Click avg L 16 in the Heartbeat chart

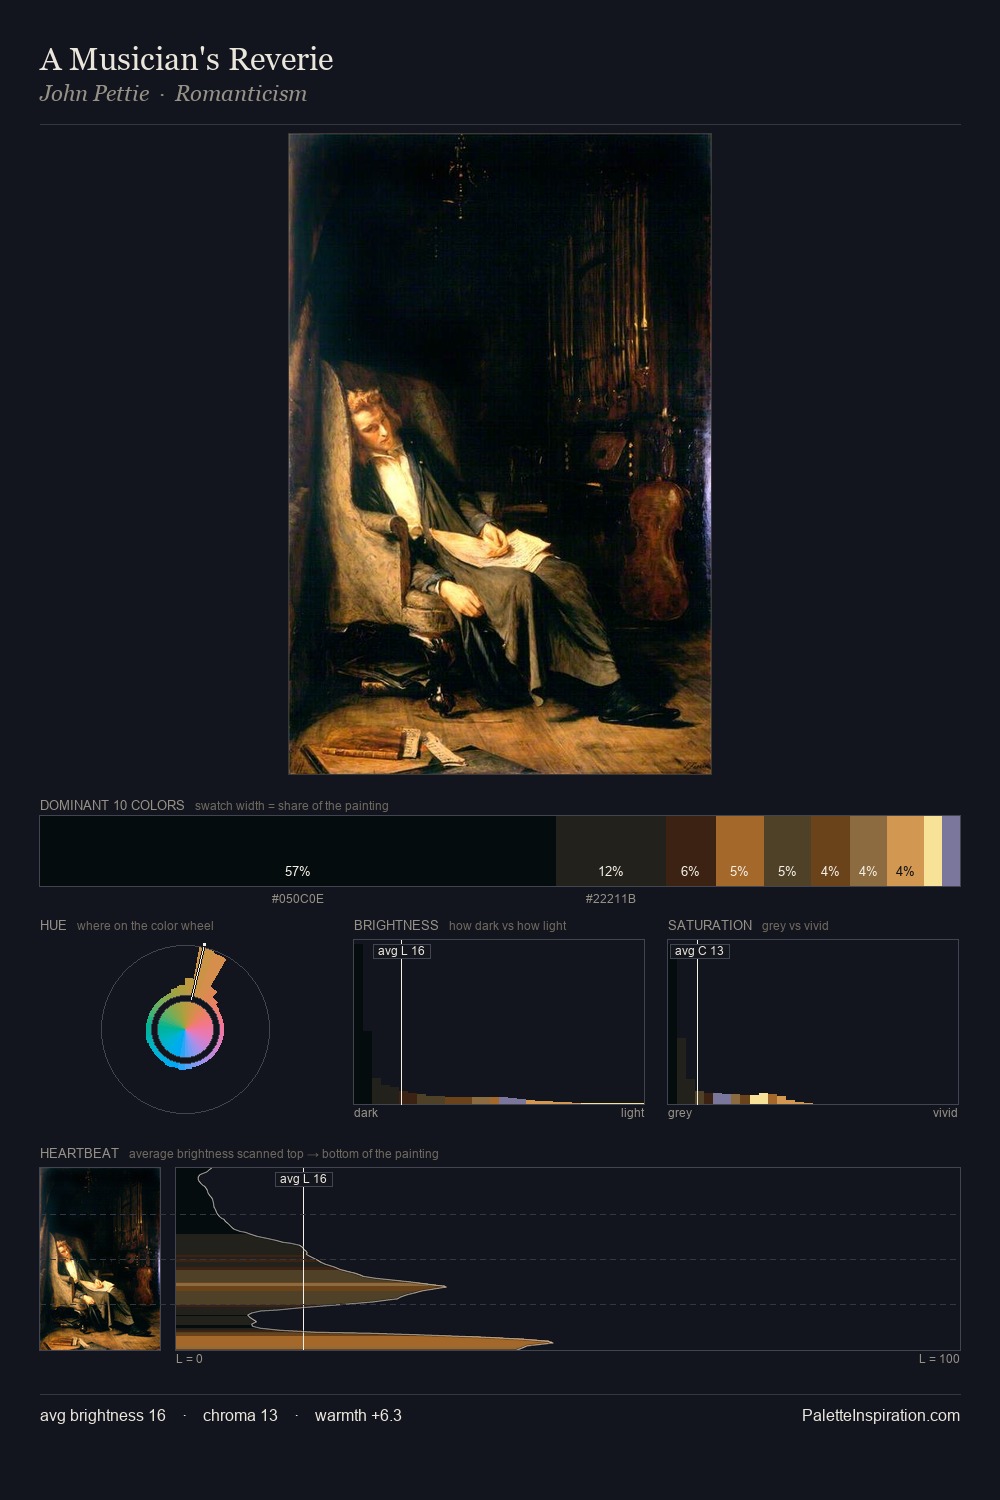tap(303, 1179)
